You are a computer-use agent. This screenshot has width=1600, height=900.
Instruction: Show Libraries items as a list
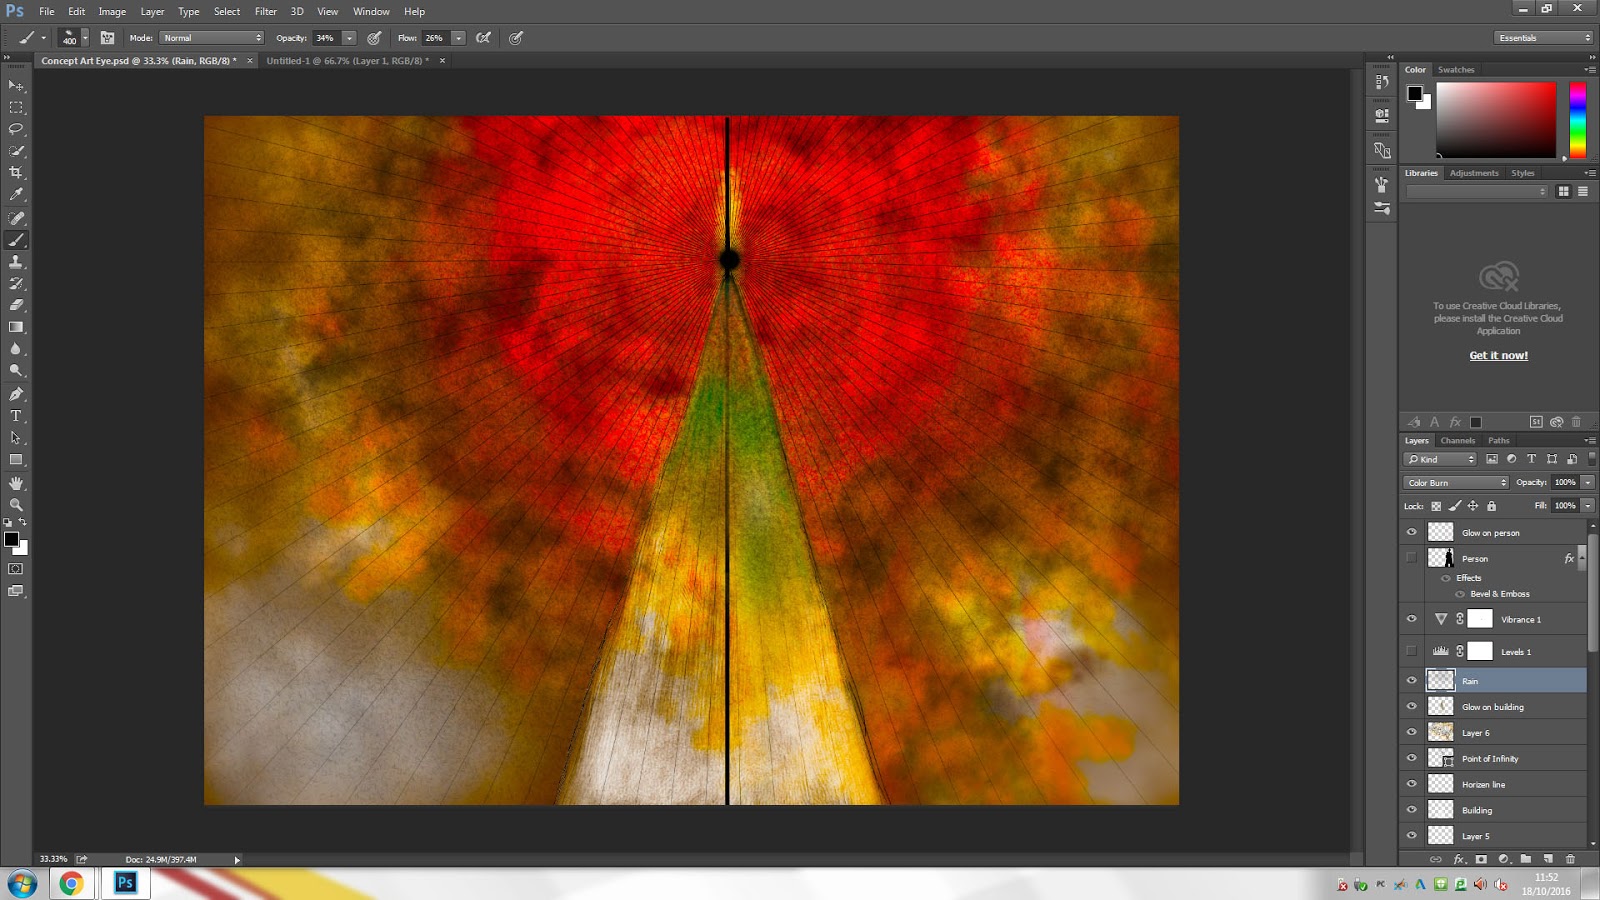[x=1583, y=192]
